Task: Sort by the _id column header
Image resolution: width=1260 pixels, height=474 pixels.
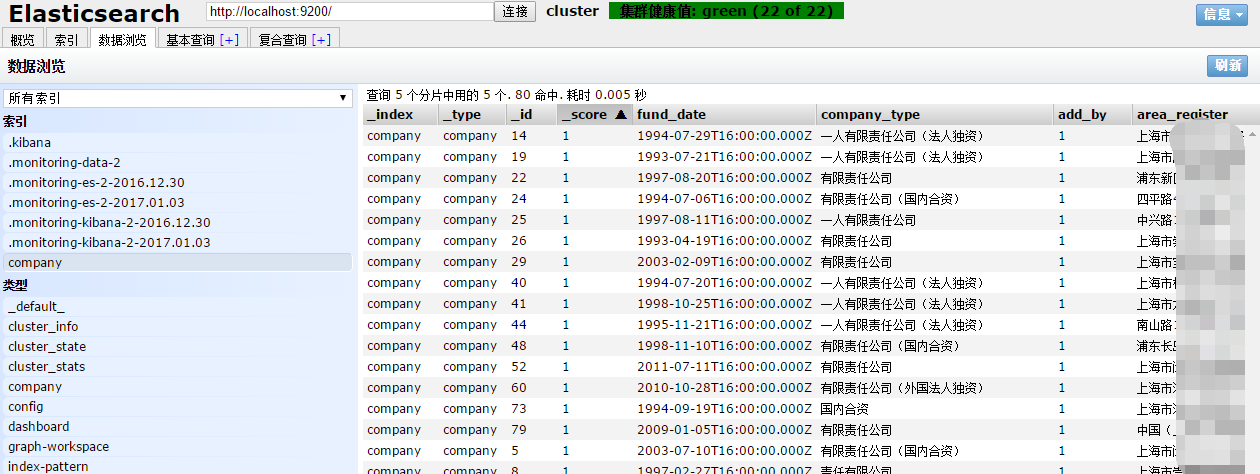Action: [x=531, y=115]
